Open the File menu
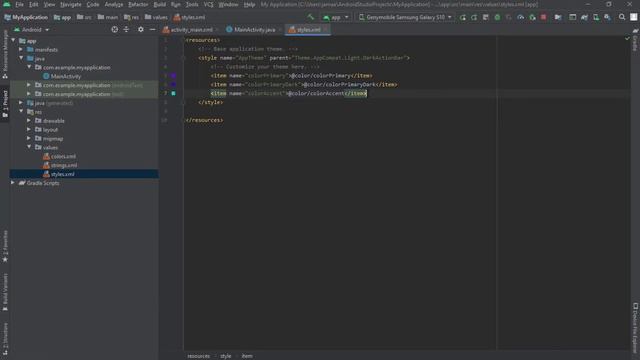 [20, 4]
